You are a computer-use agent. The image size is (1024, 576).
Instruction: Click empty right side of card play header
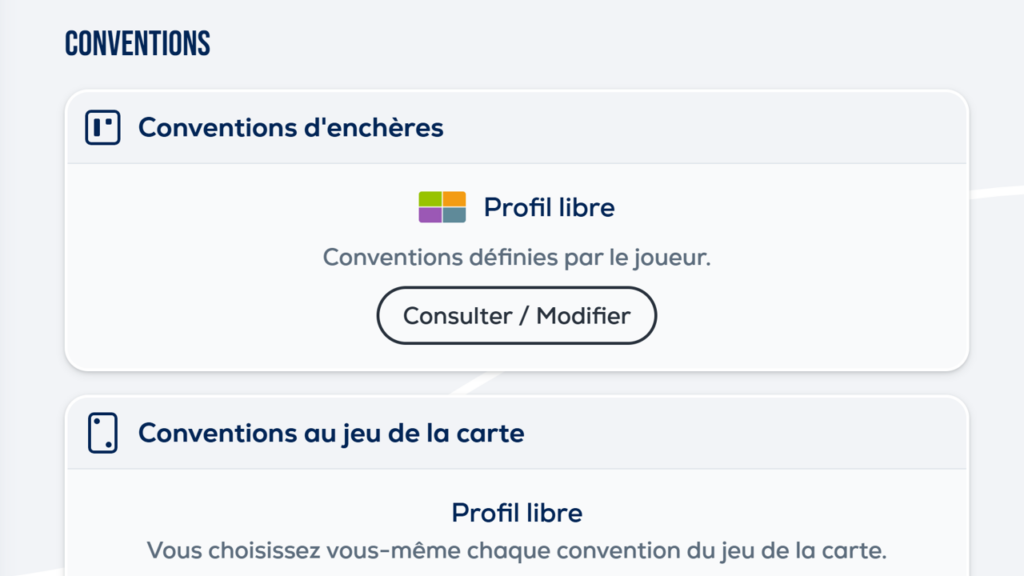(x=800, y=433)
